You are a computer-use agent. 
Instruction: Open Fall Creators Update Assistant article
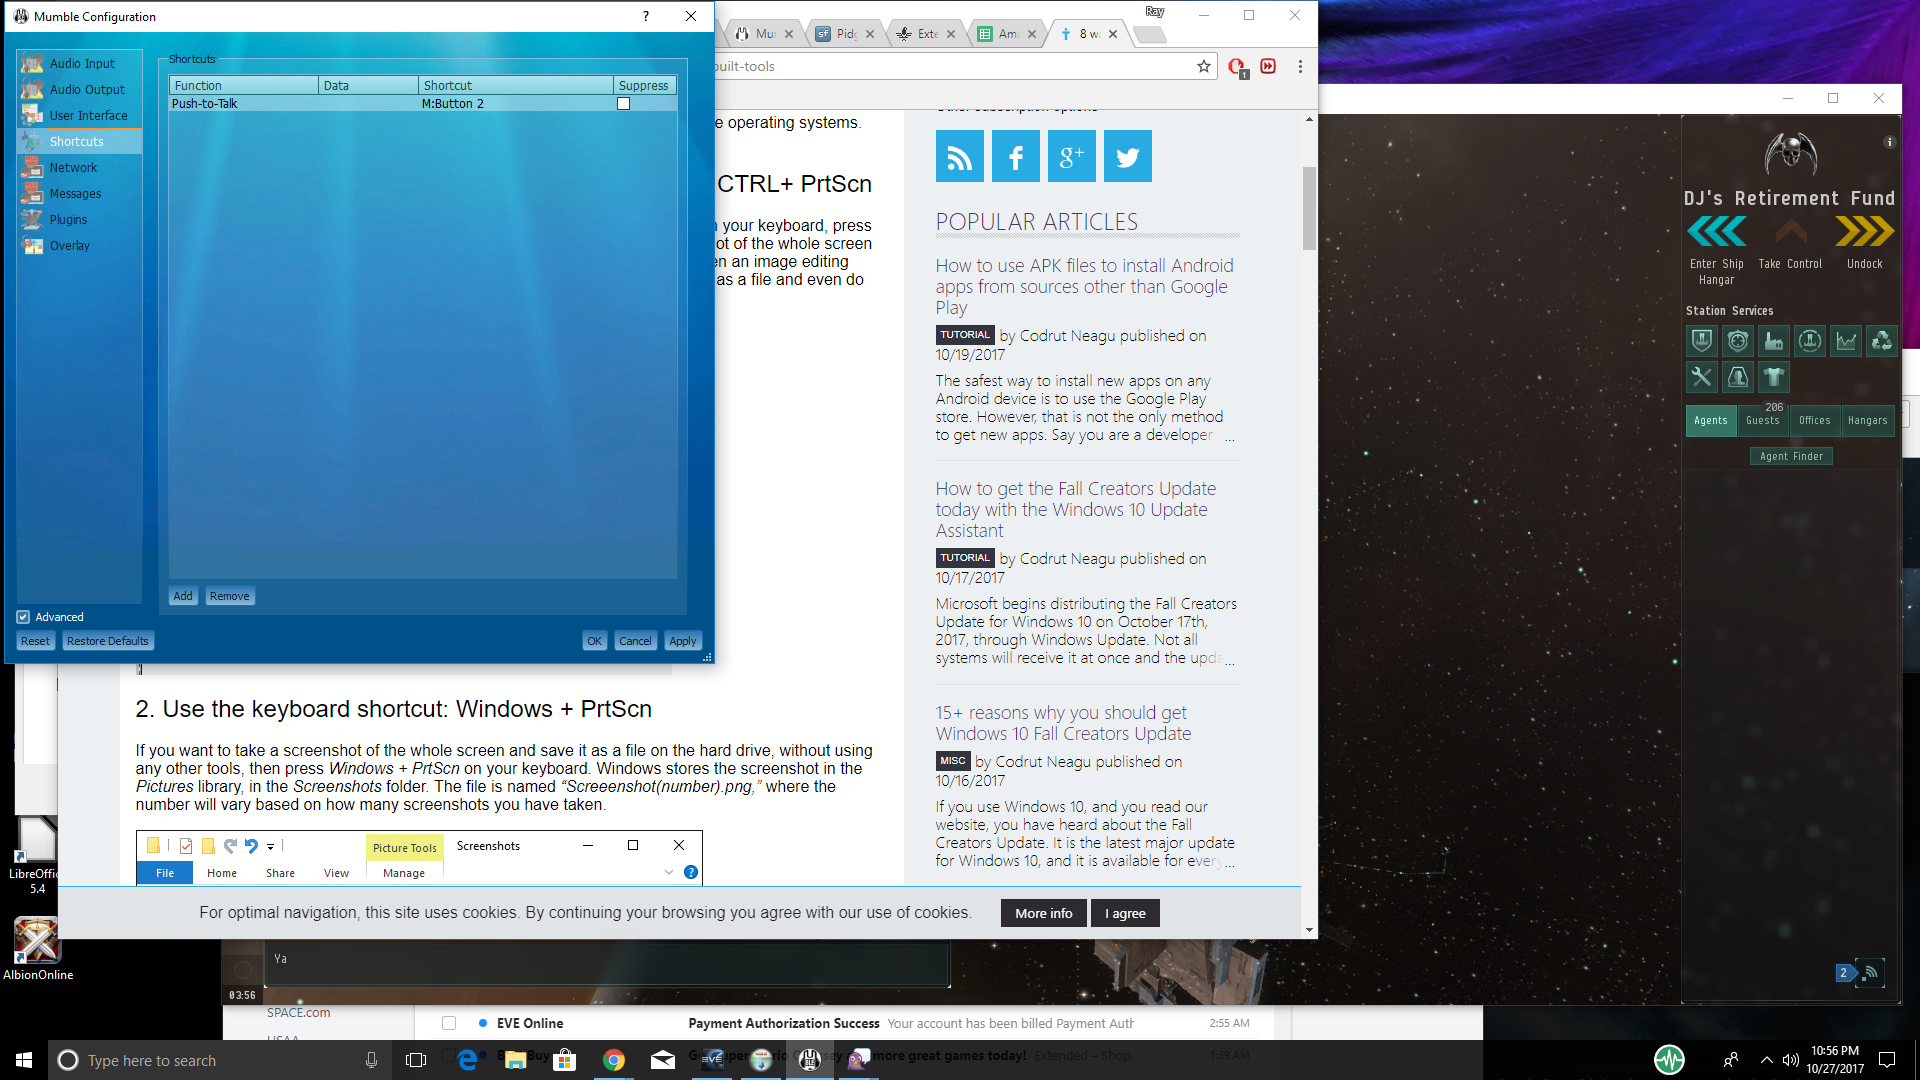pos(1076,509)
